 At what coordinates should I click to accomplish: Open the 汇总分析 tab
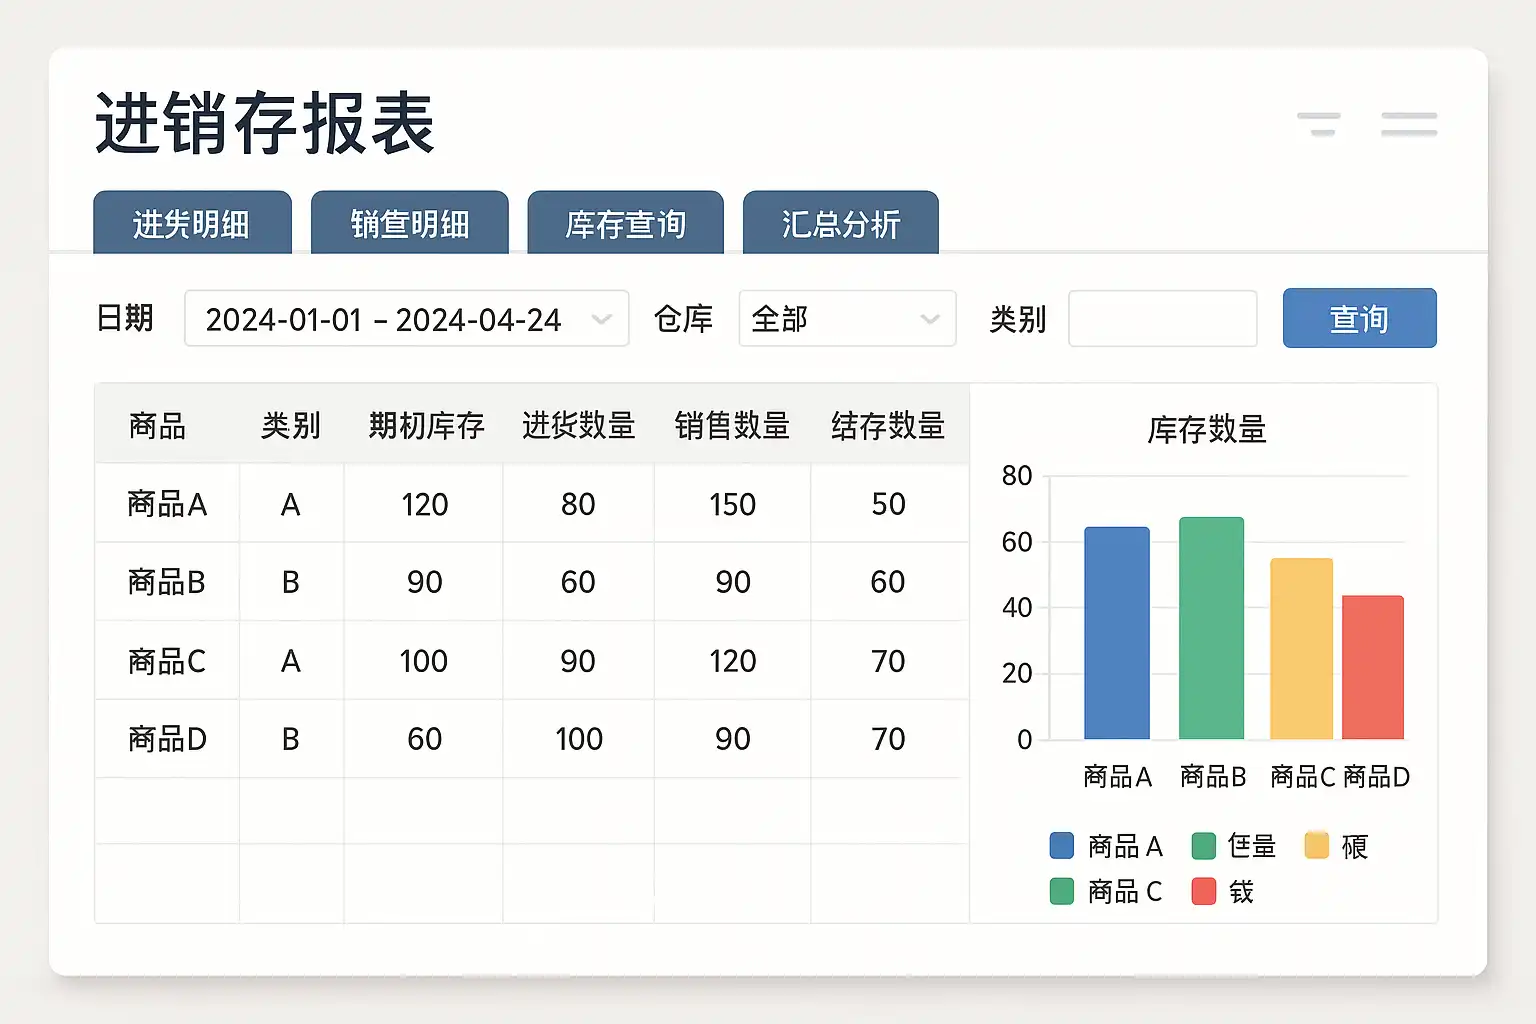pos(840,223)
